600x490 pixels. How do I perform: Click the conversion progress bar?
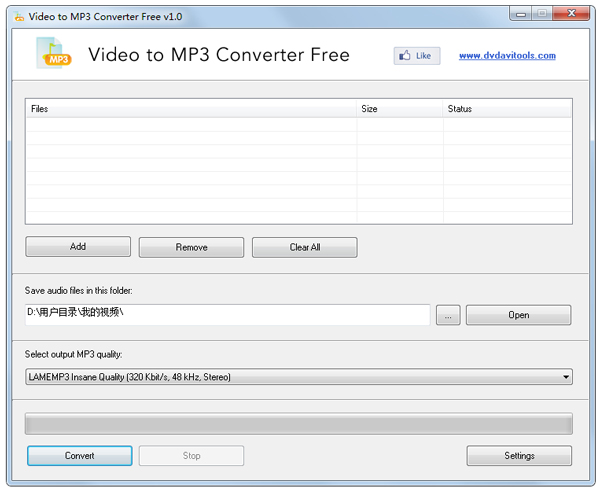pos(298,424)
